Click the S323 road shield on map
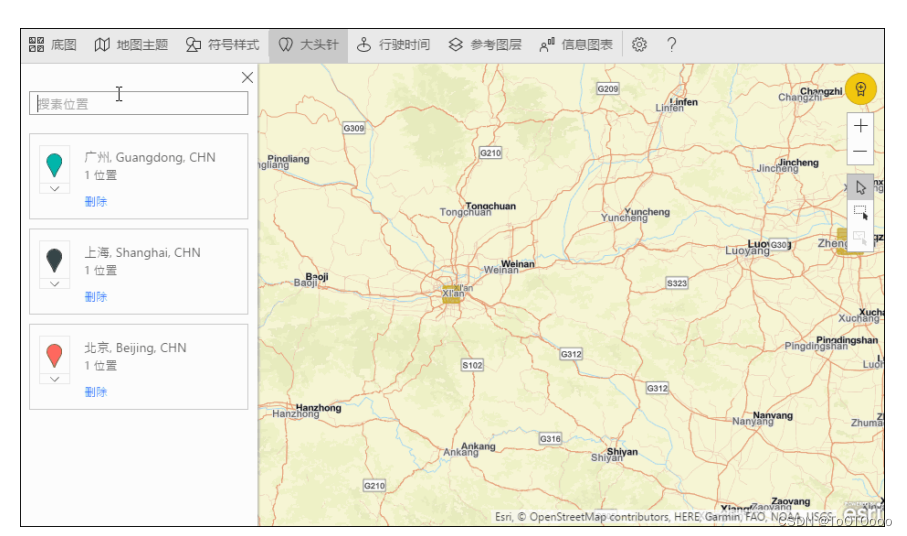Screen dimensions: 907x536 (x=677, y=283)
